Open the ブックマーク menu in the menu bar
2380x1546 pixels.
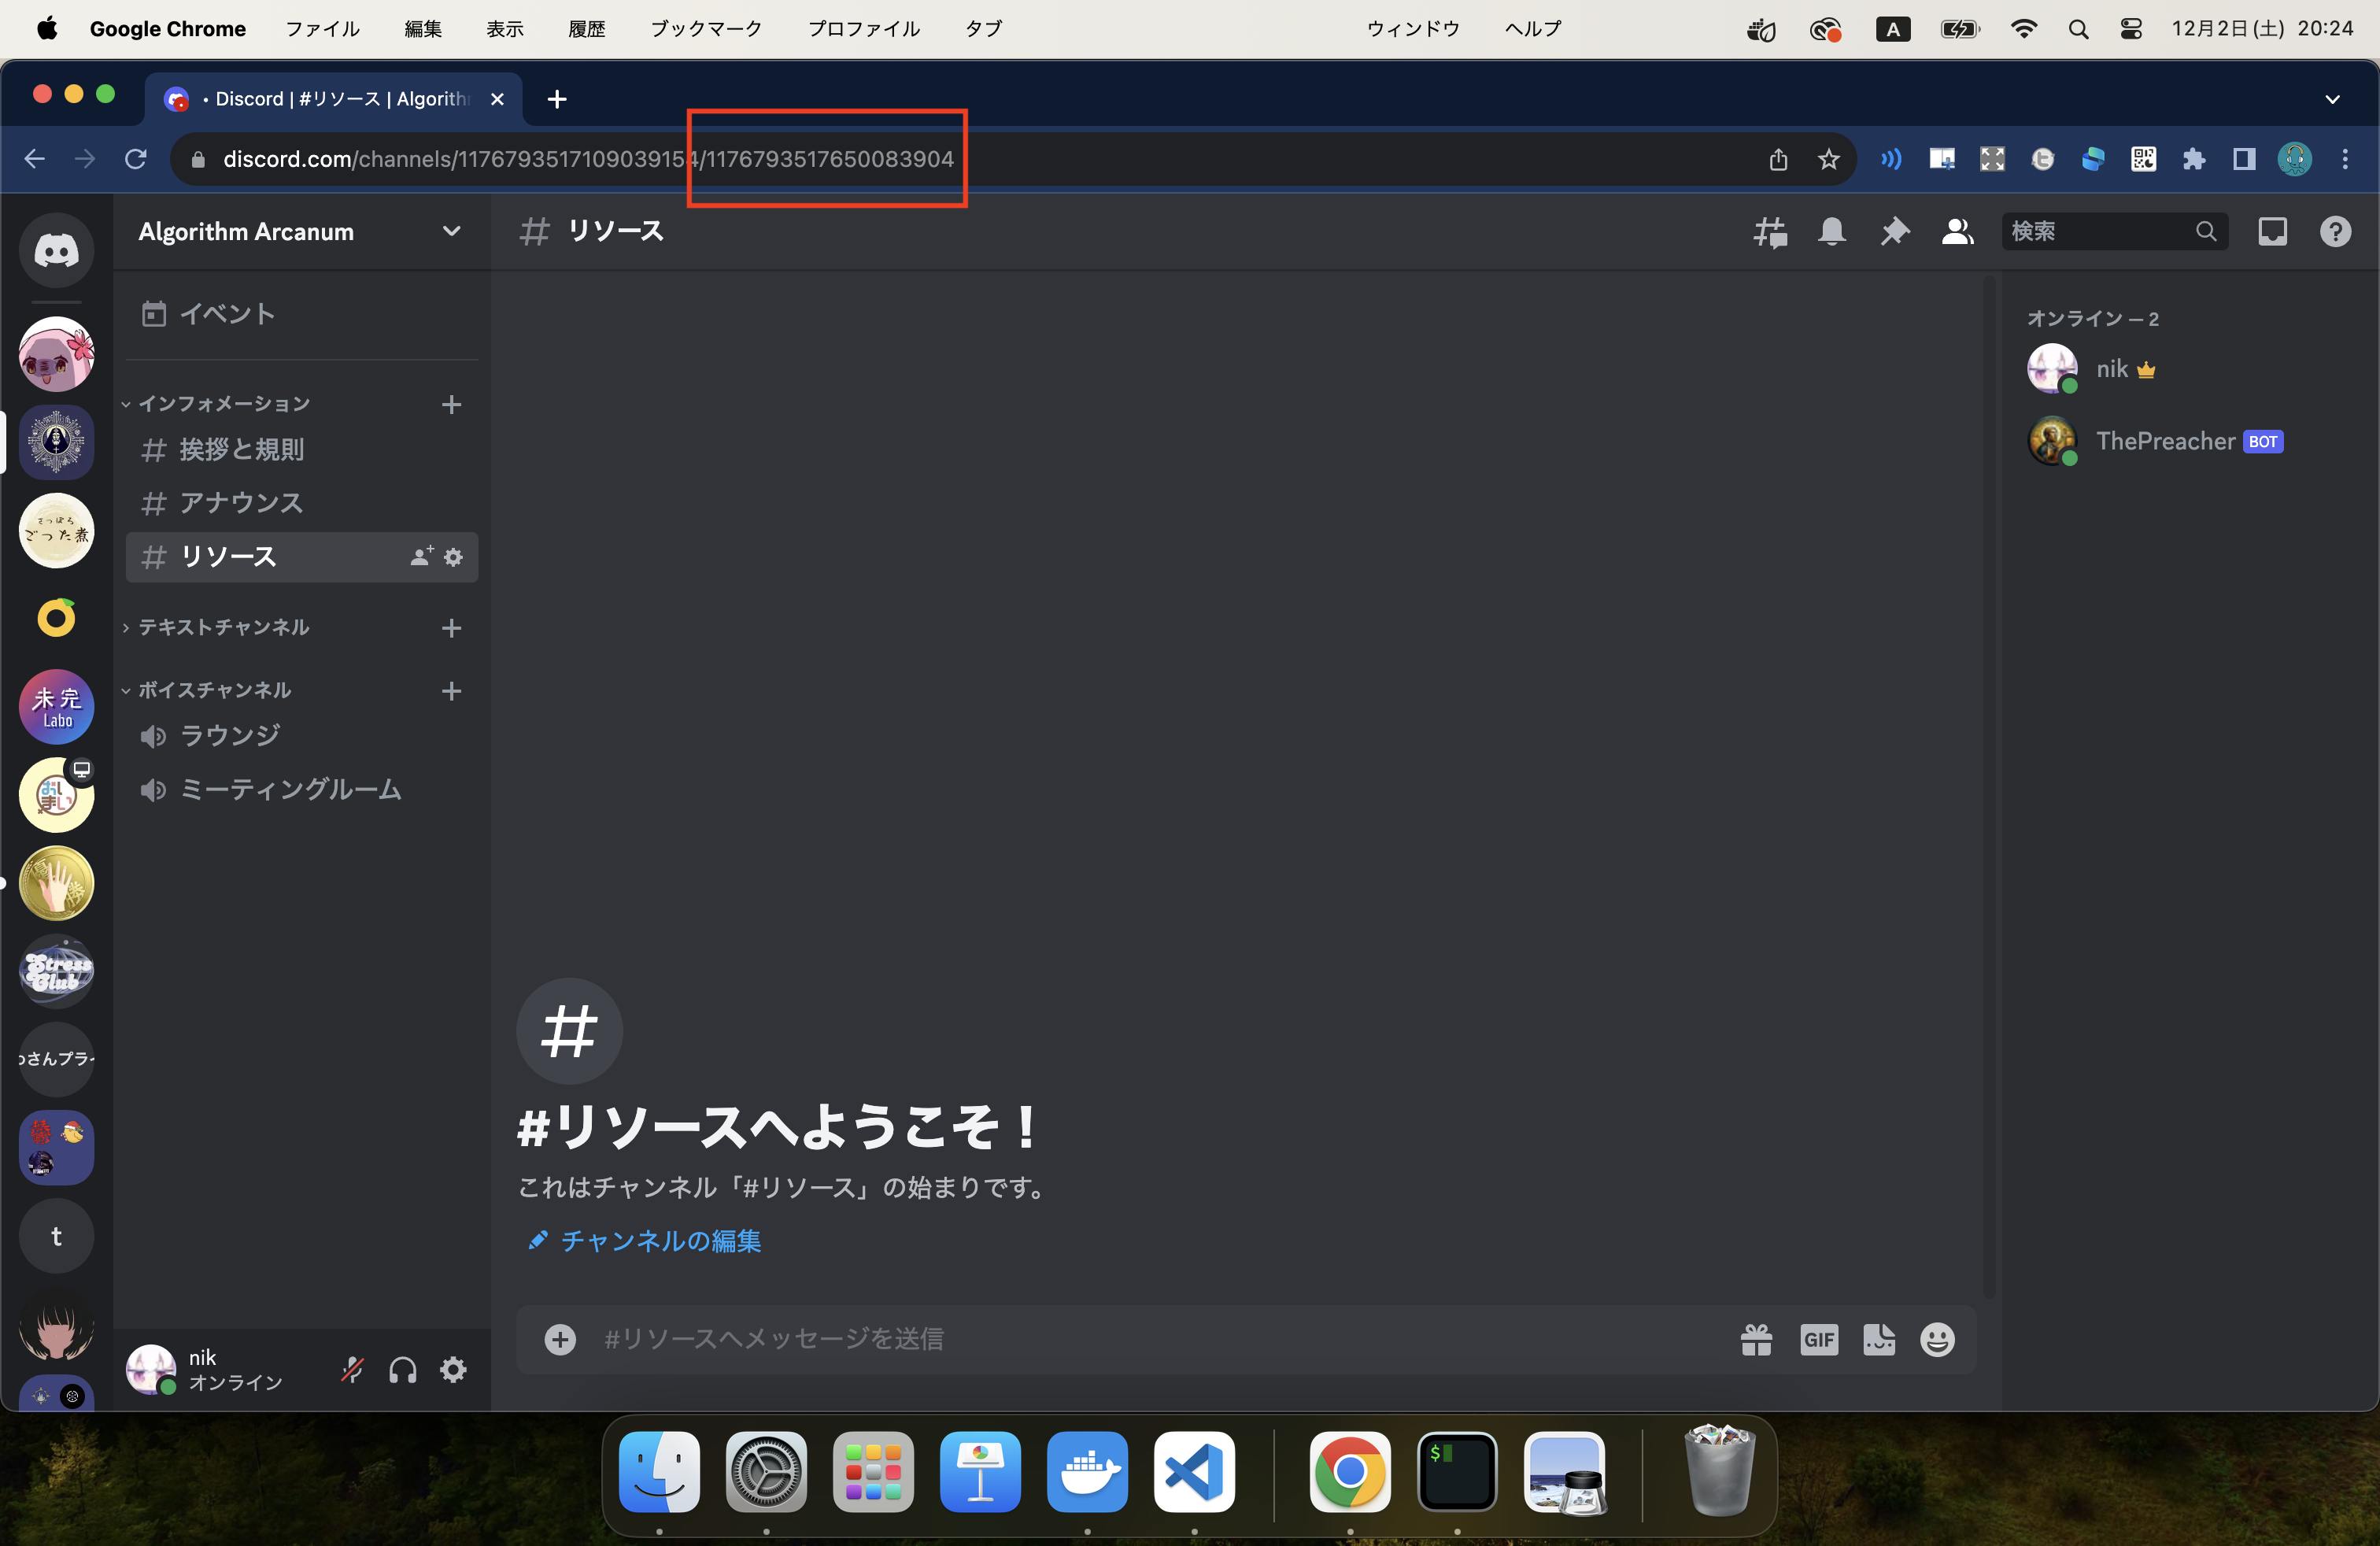click(705, 29)
